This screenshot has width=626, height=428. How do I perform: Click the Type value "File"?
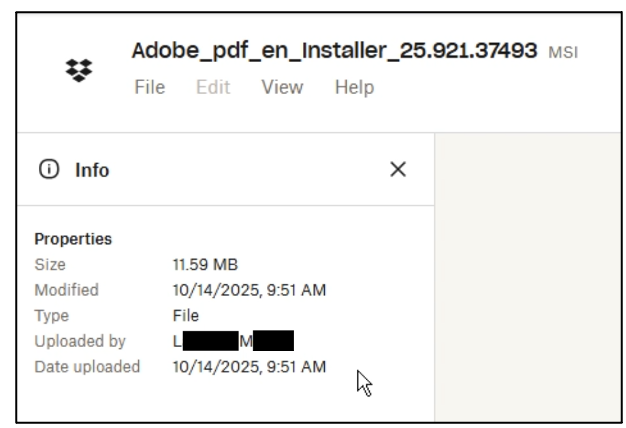click(x=186, y=316)
